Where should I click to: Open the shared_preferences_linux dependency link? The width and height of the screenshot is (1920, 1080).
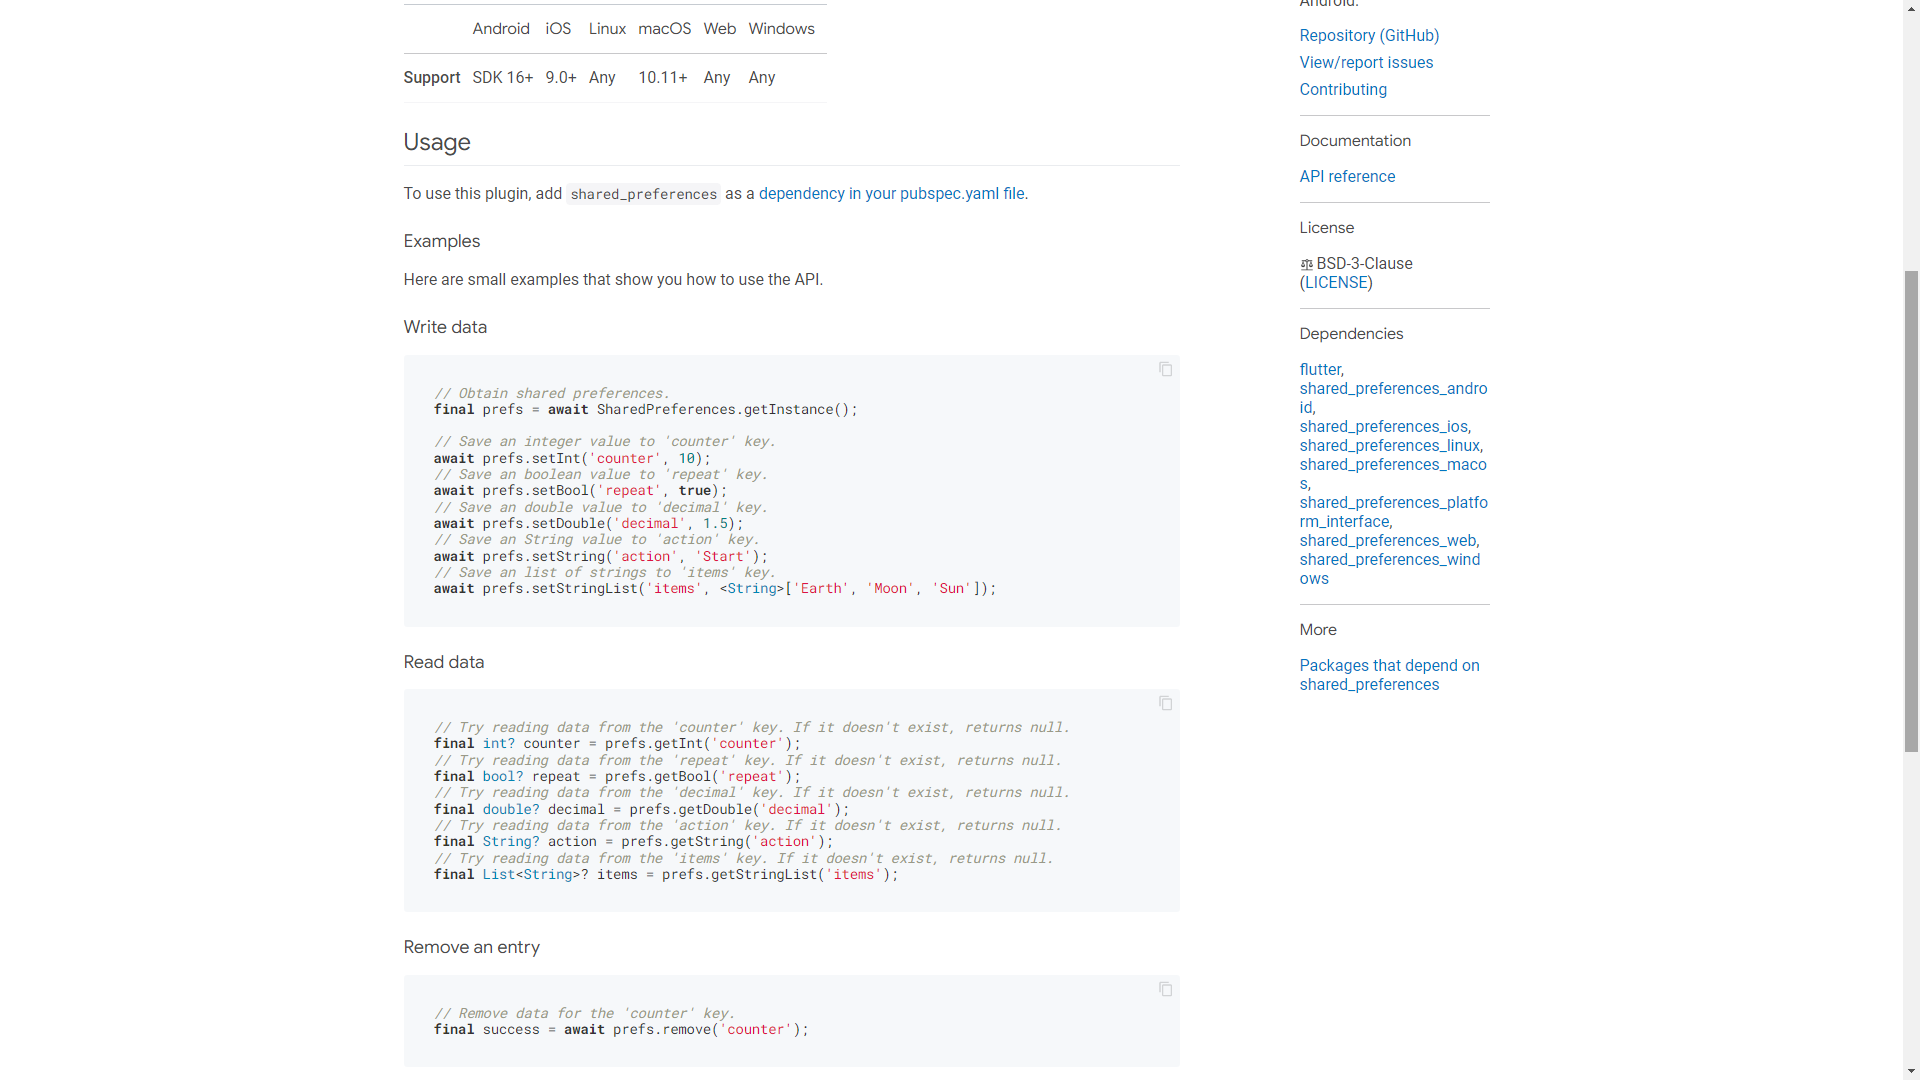click(1388, 446)
